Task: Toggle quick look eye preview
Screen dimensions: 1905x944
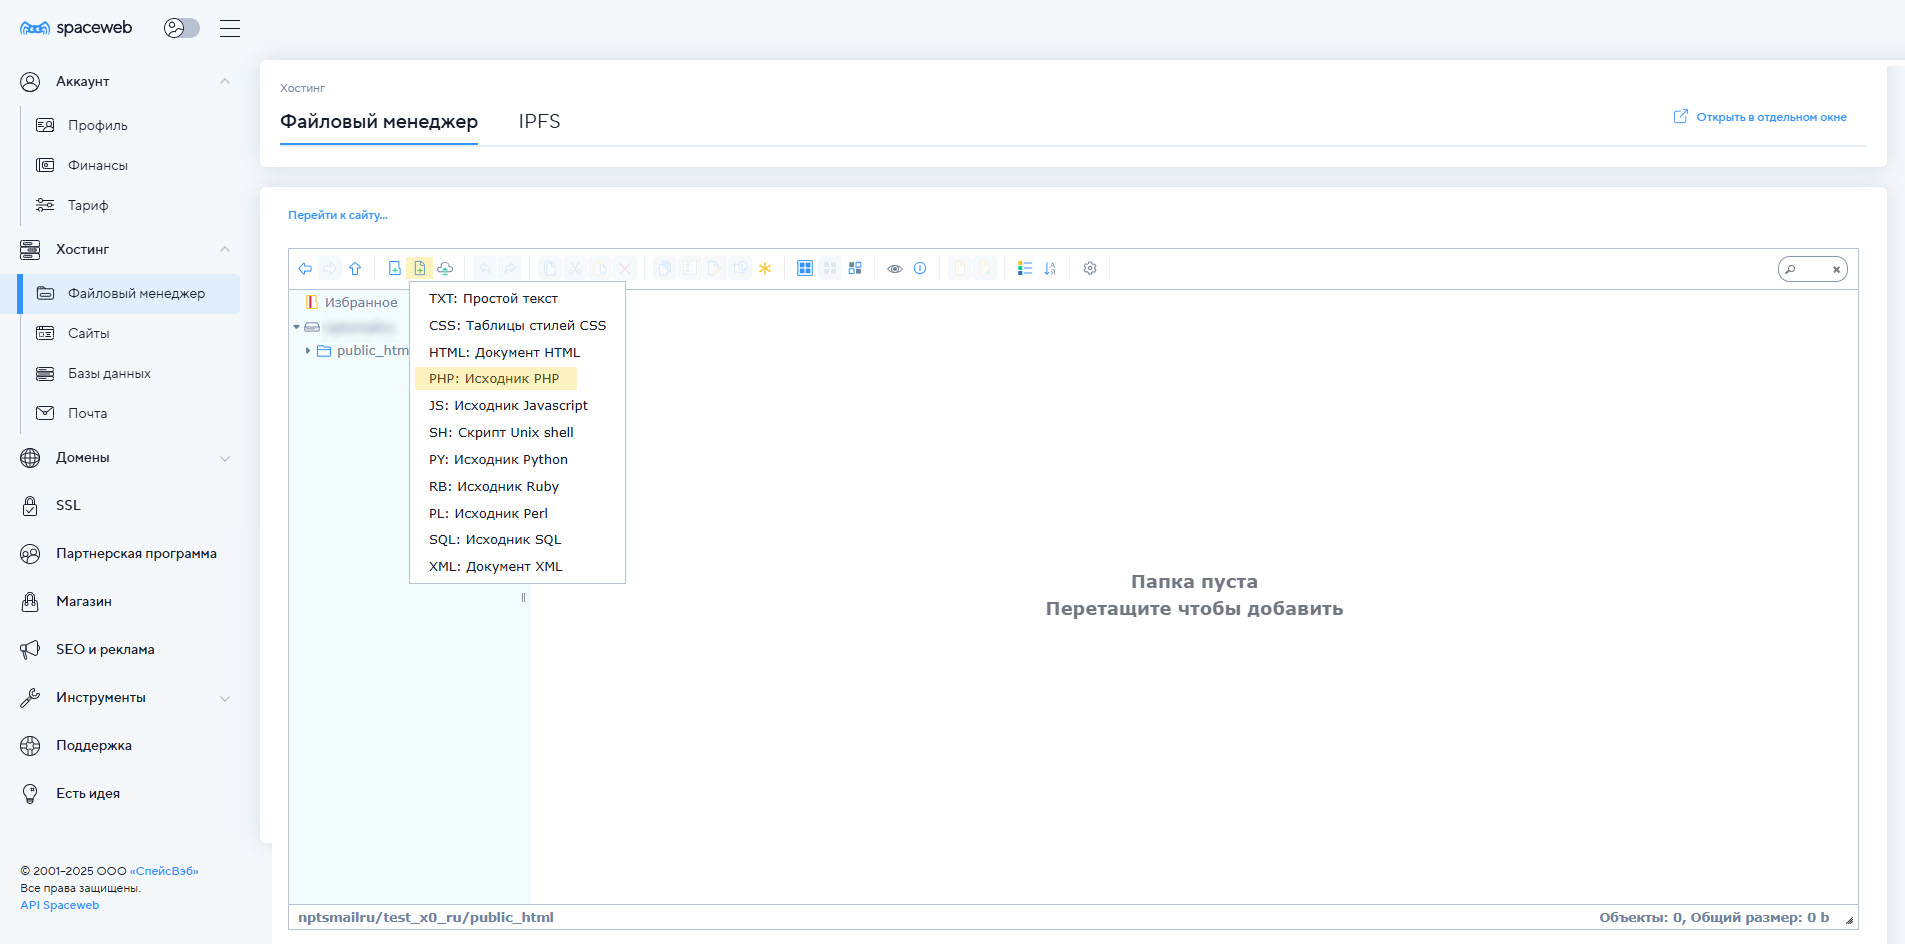Action: click(895, 268)
